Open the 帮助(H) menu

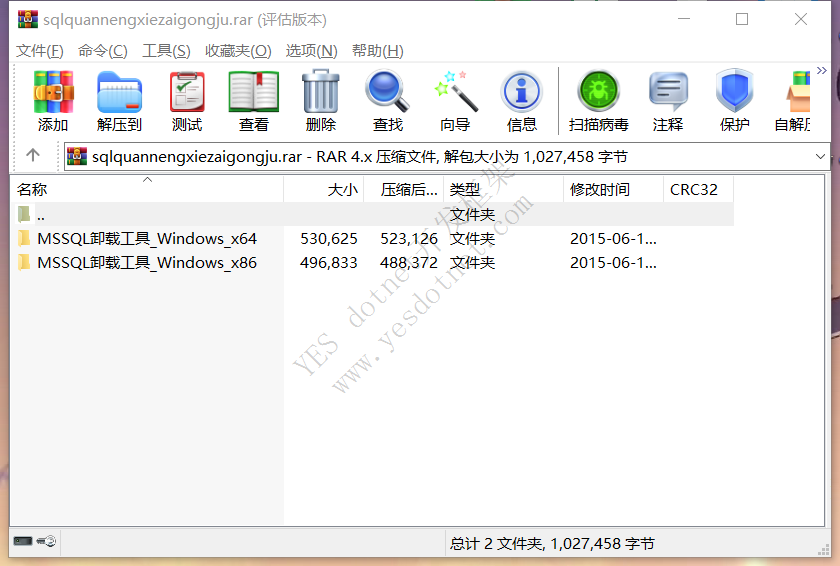click(377, 51)
